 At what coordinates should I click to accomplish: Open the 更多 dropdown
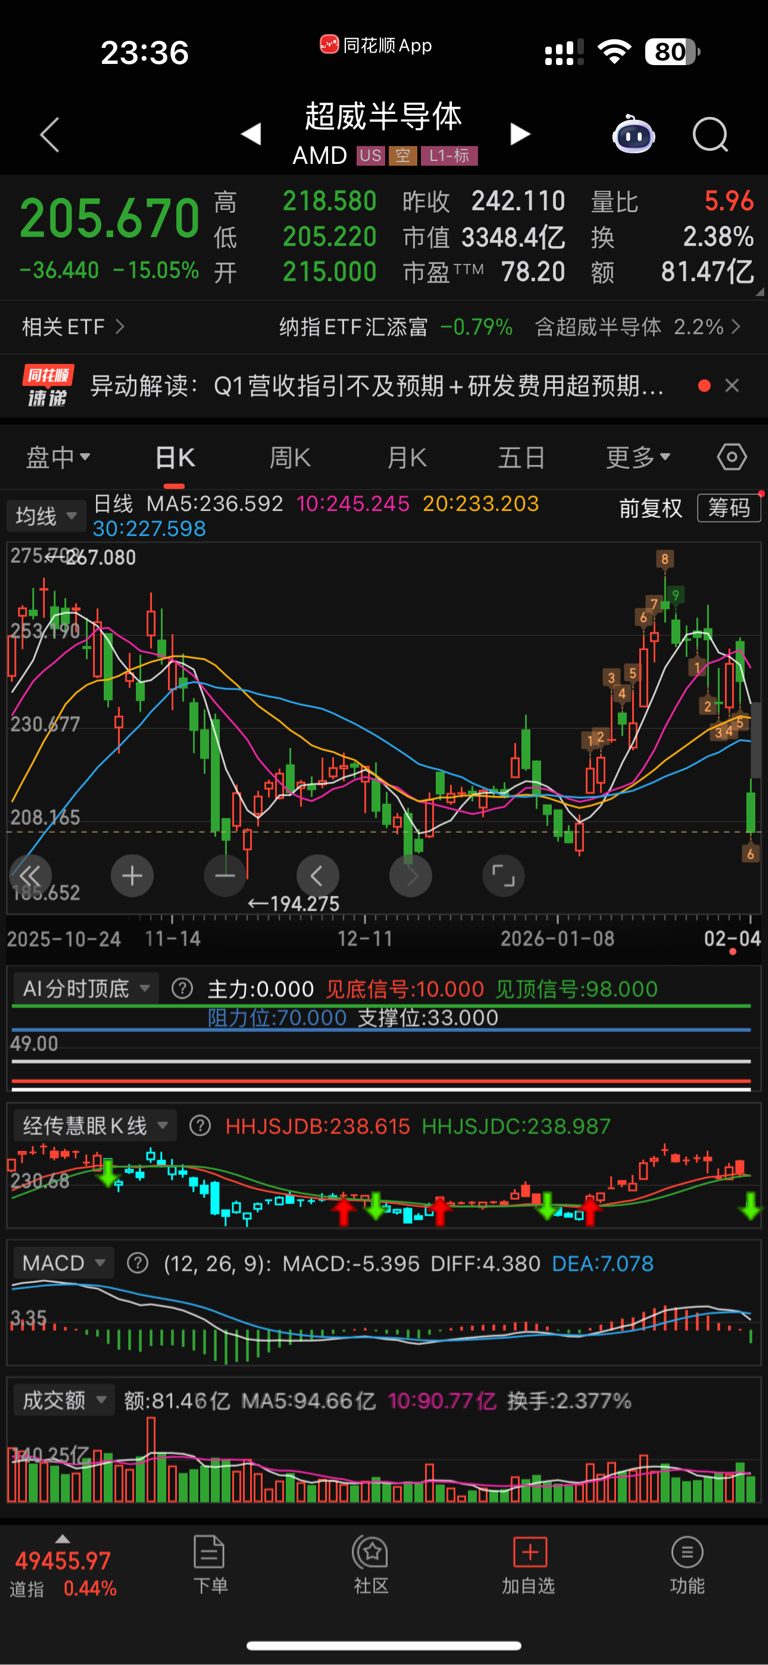638,457
